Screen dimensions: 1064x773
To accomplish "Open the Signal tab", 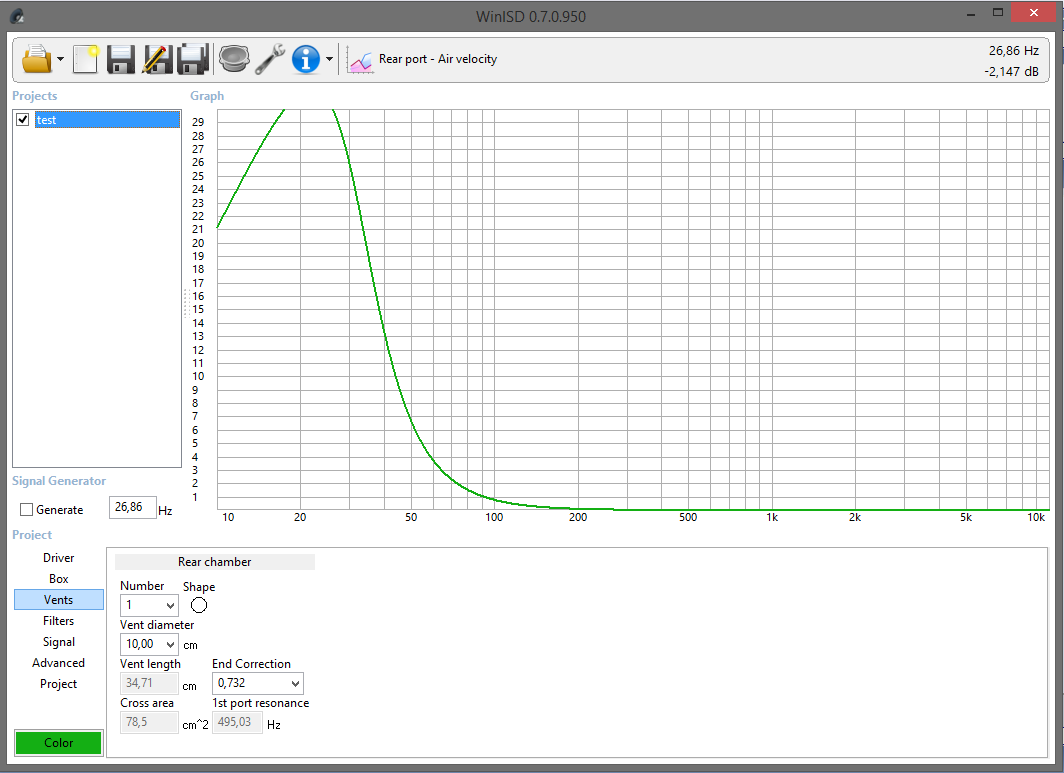I will tap(58, 642).
